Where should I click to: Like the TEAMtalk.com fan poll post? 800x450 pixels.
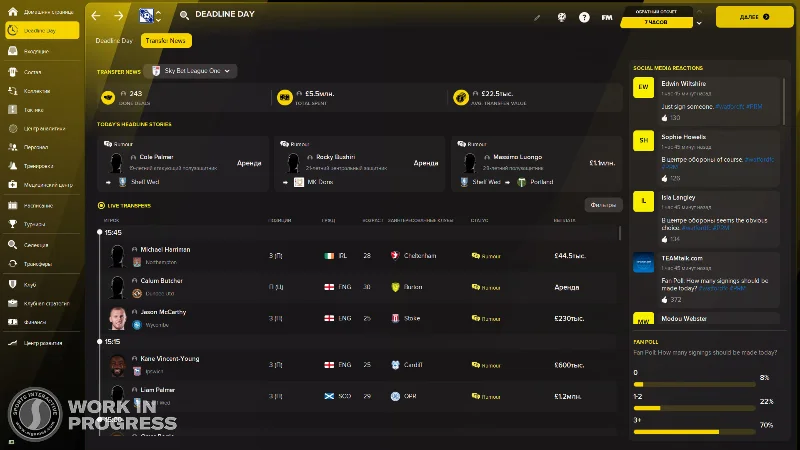(x=664, y=300)
